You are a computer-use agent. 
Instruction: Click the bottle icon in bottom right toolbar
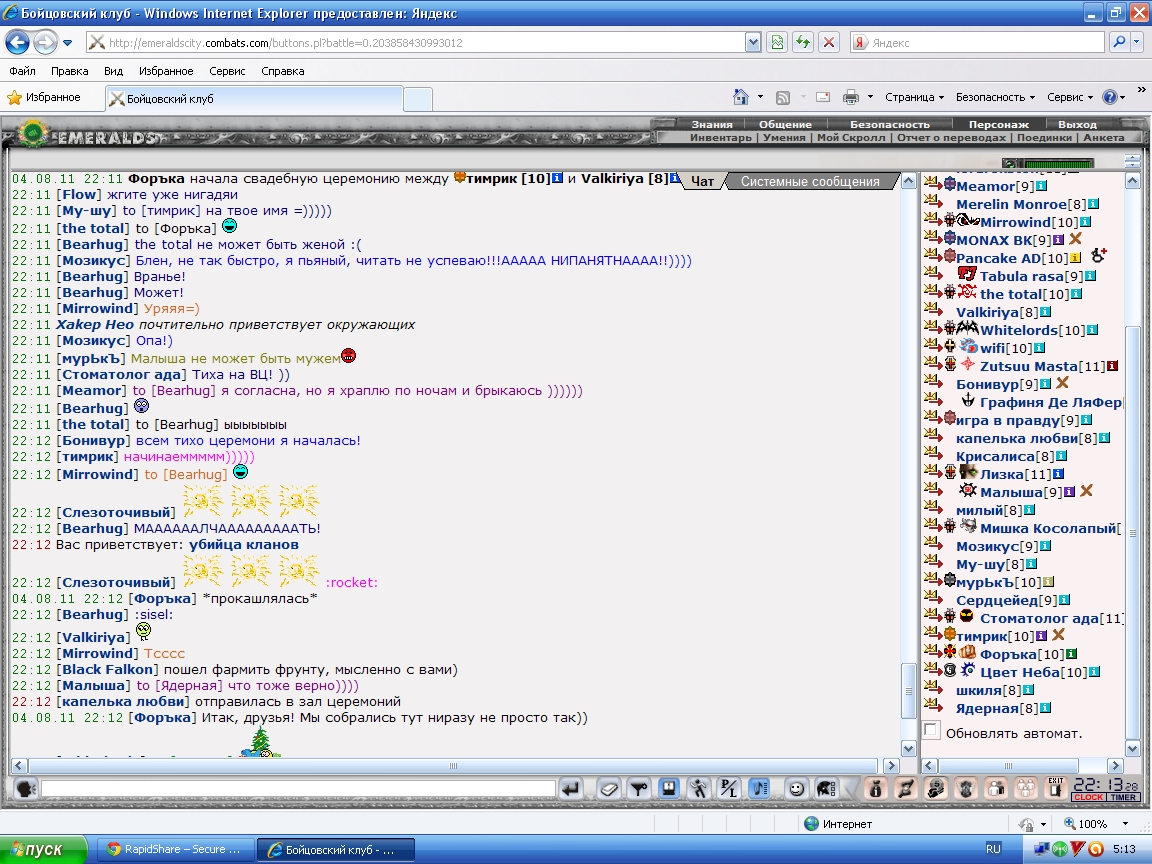[875, 789]
